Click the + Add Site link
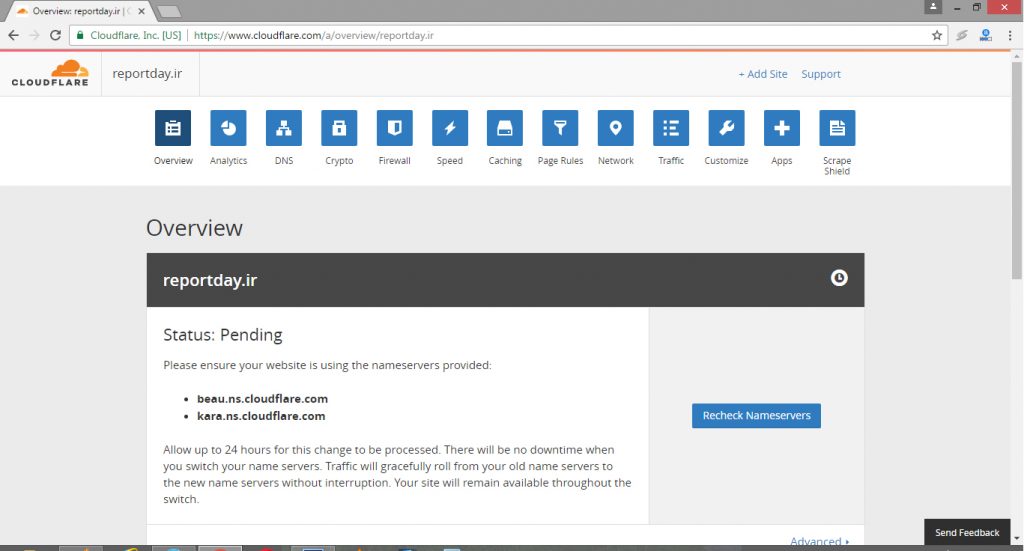 pyautogui.click(x=763, y=74)
